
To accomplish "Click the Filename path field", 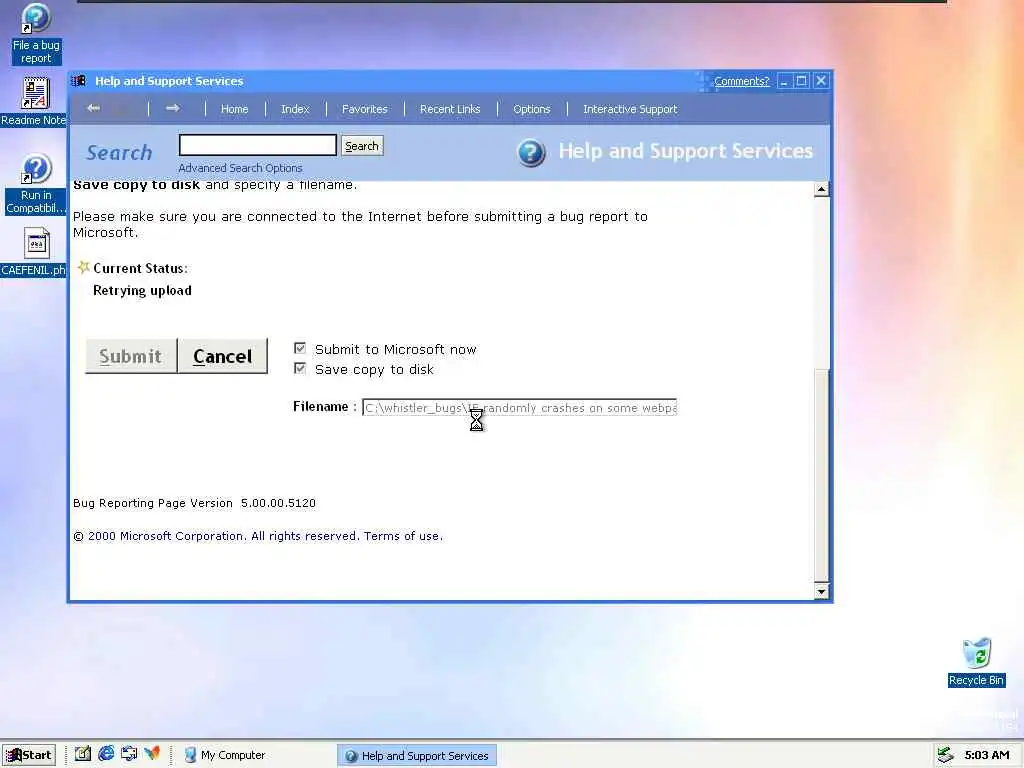I will (x=519, y=408).
